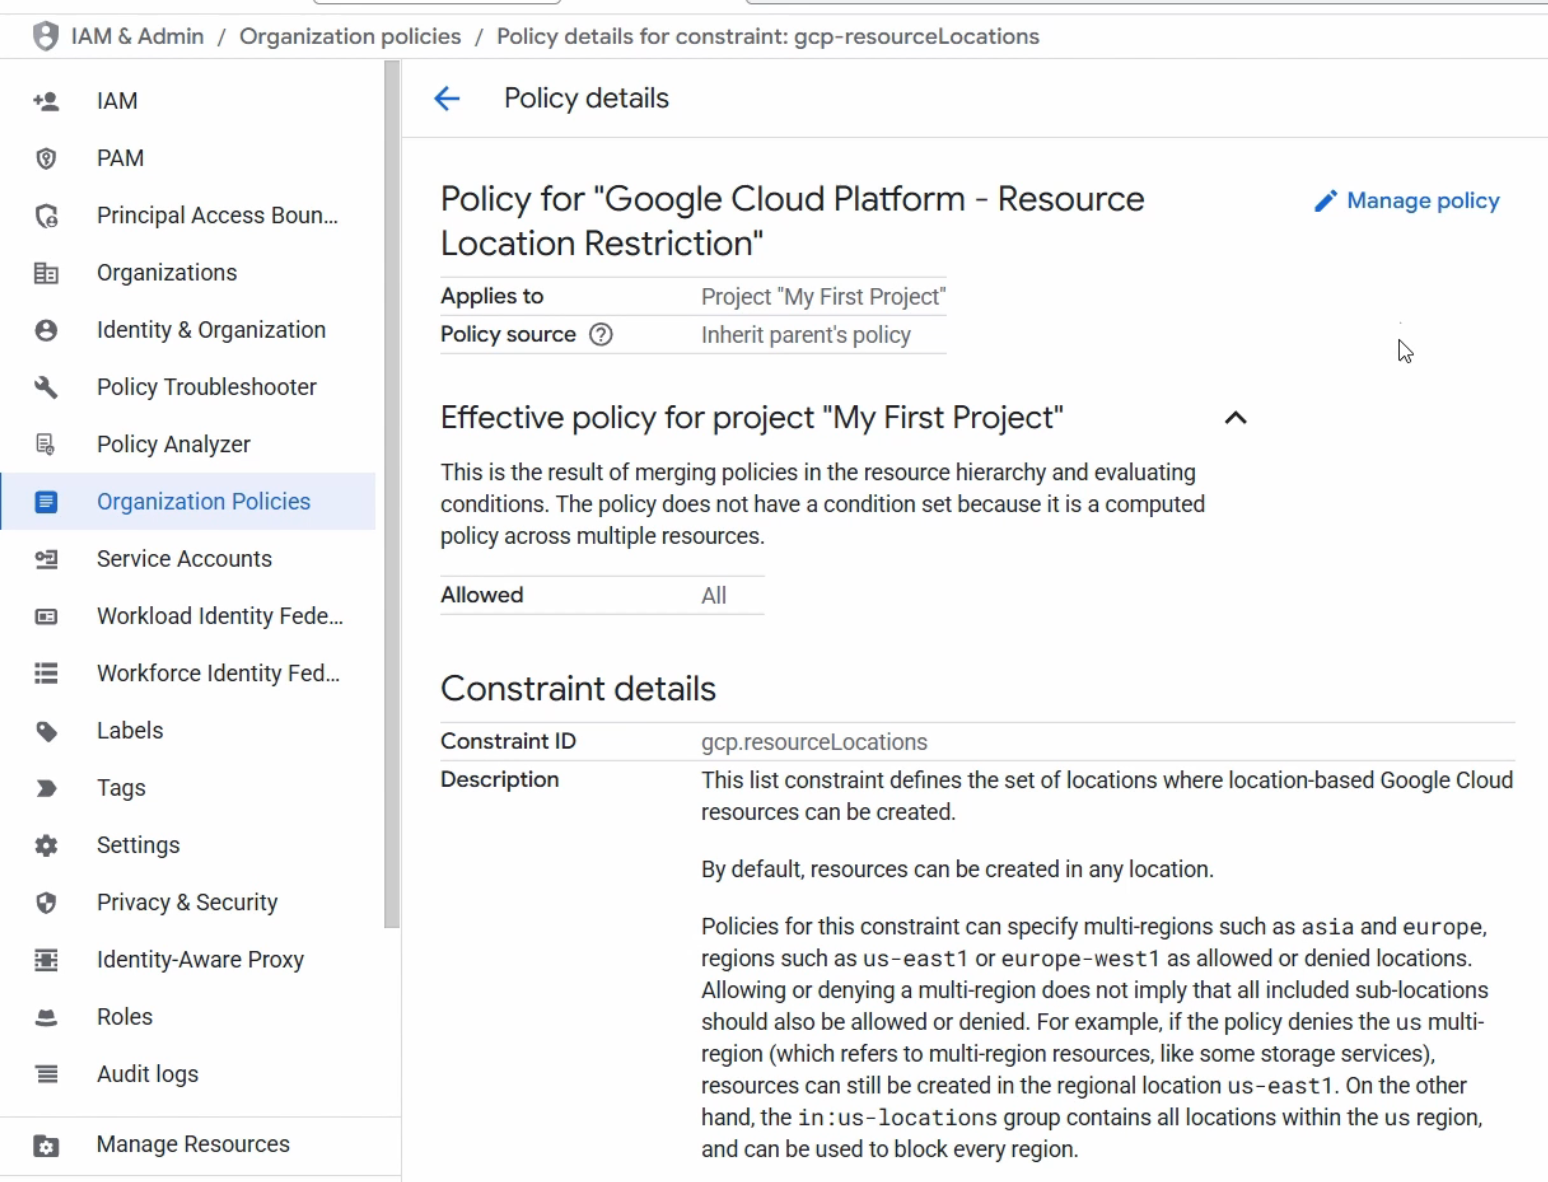
Task: Click the IAM add-person icon in sidebar
Action: (46, 101)
